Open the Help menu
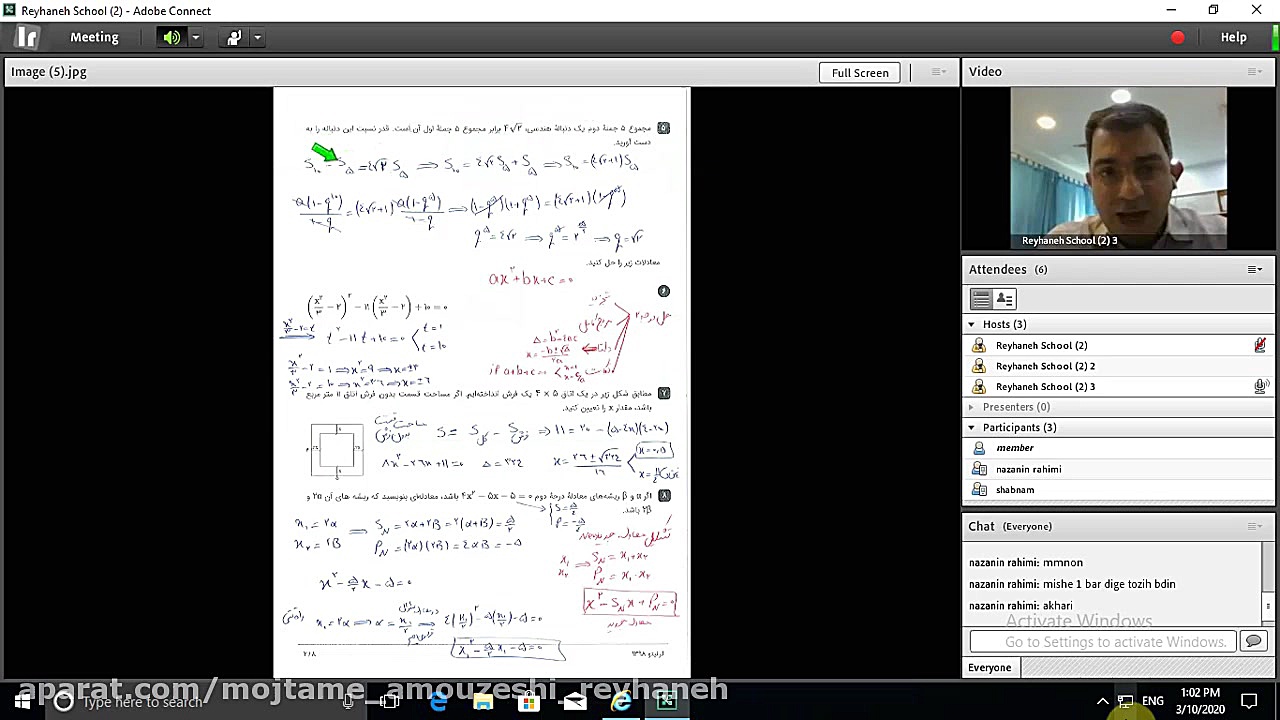This screenshot has width=1280, height=720. point(1233,37)
